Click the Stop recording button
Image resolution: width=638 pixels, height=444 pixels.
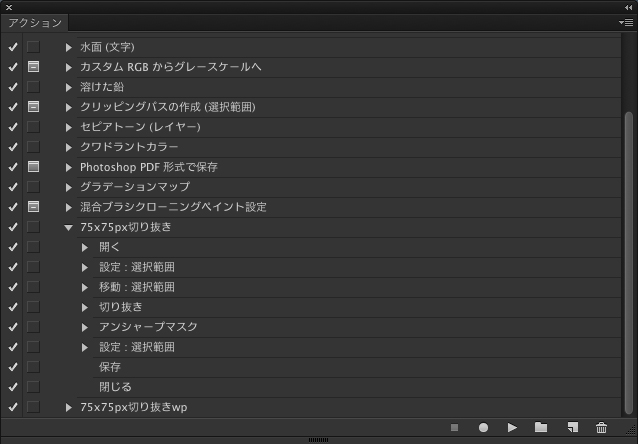pos(455,428)
